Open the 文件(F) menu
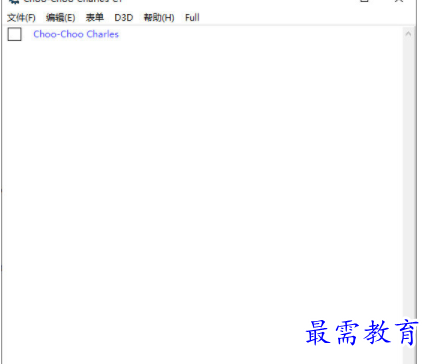 [21, 18]
